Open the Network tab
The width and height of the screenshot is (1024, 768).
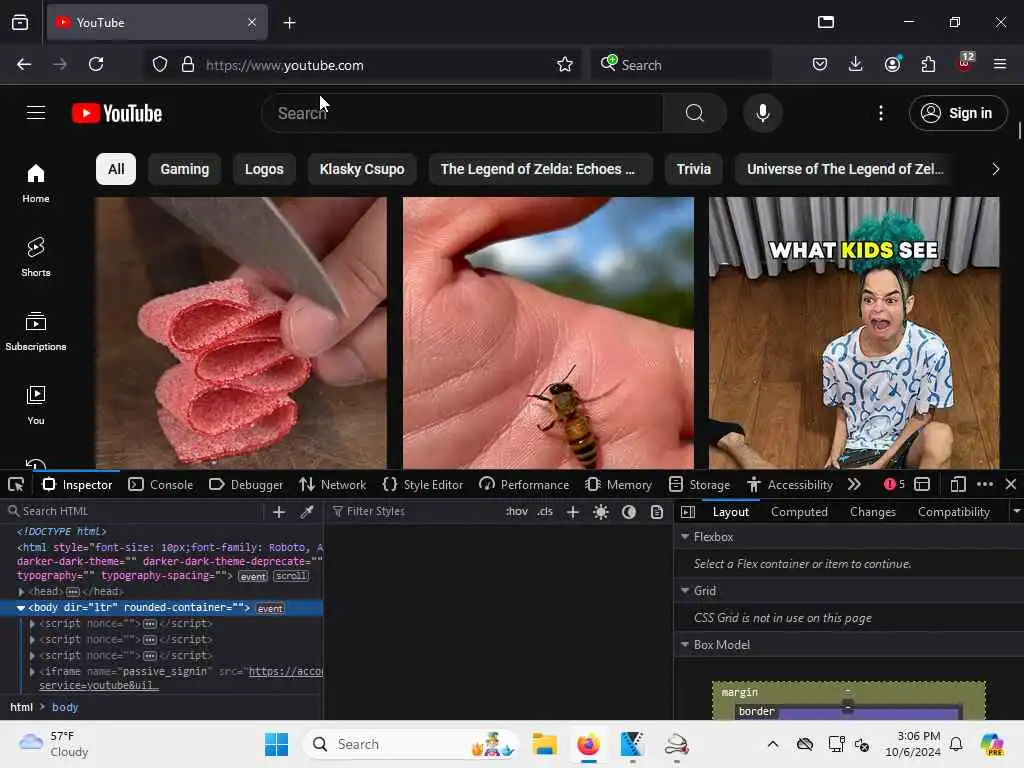[333, 485]
